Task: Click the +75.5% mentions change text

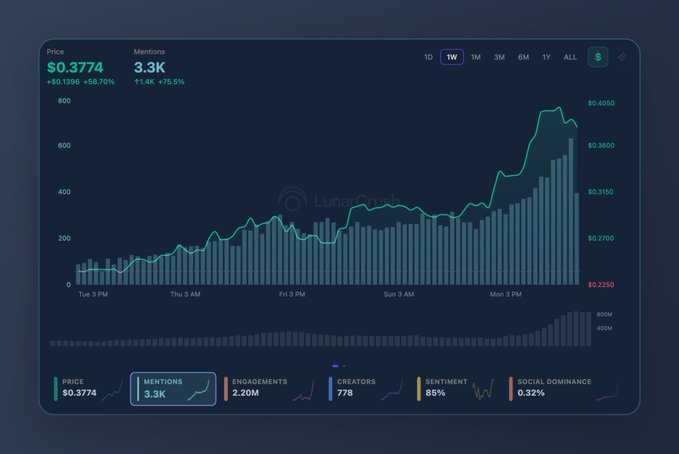Action: tap(171, 82)
